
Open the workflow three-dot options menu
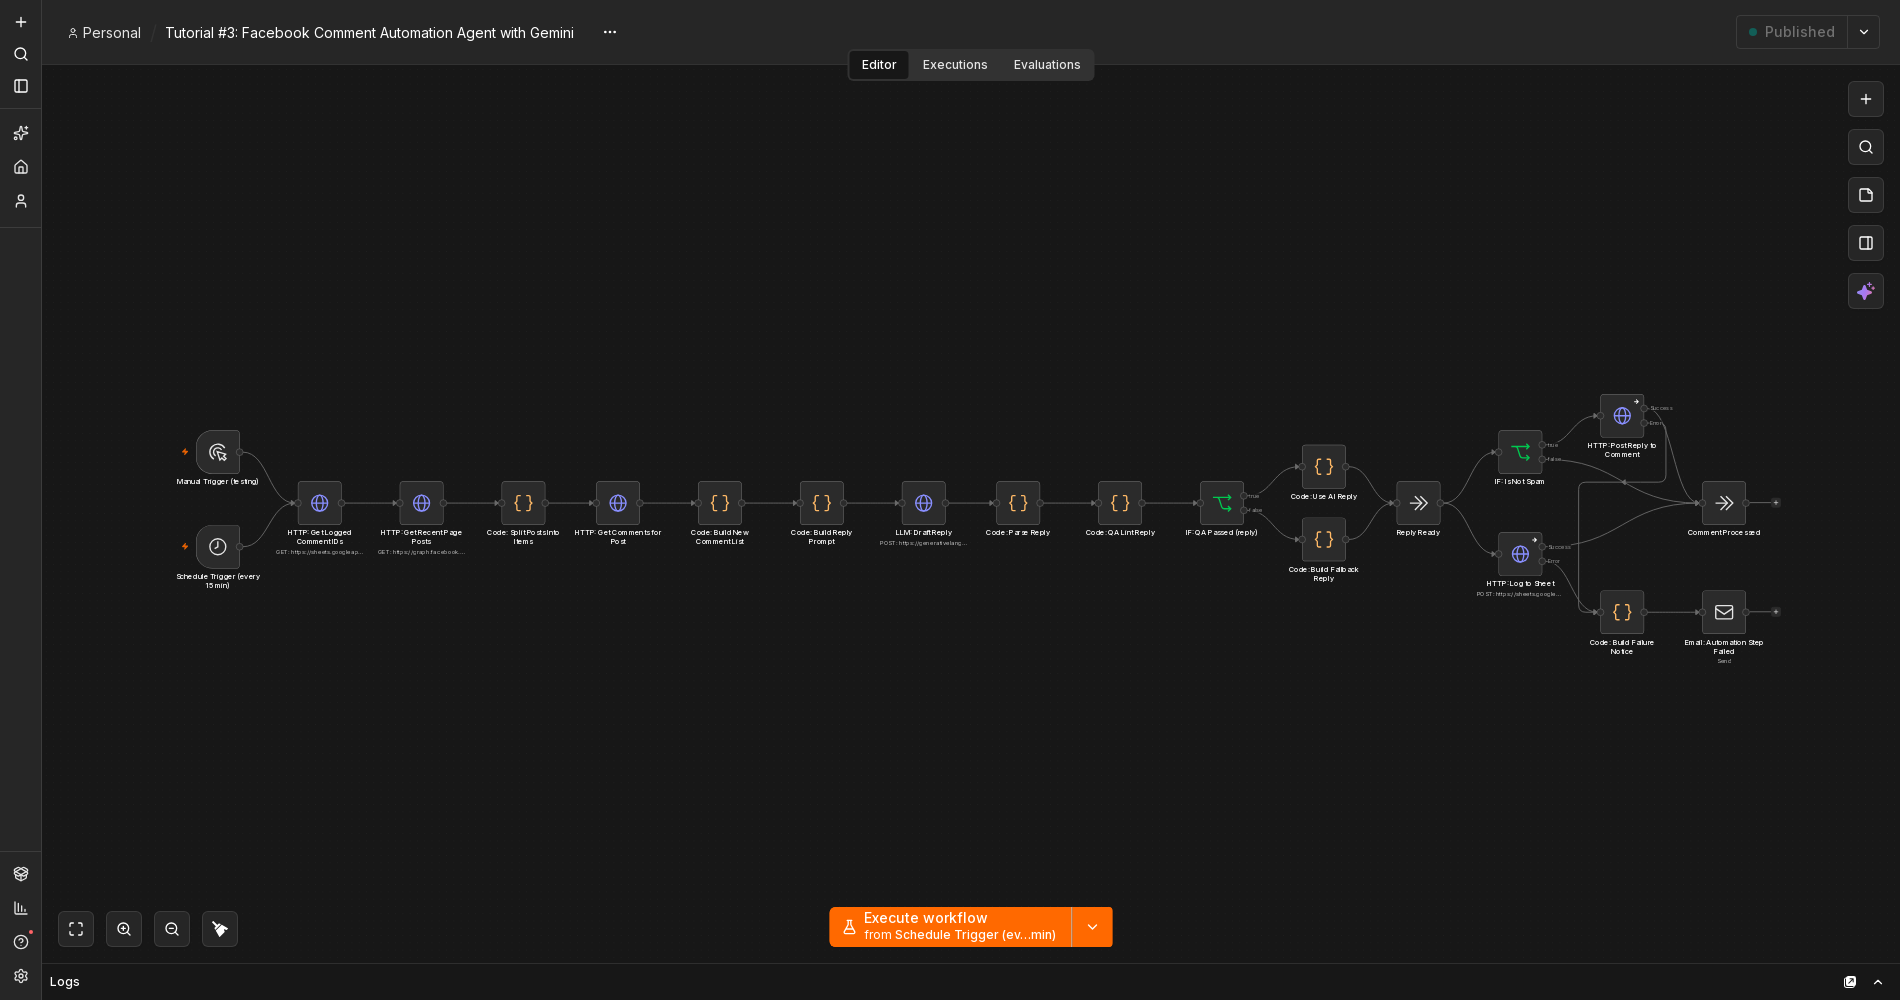pyautogui.click(x=610, y=32)
